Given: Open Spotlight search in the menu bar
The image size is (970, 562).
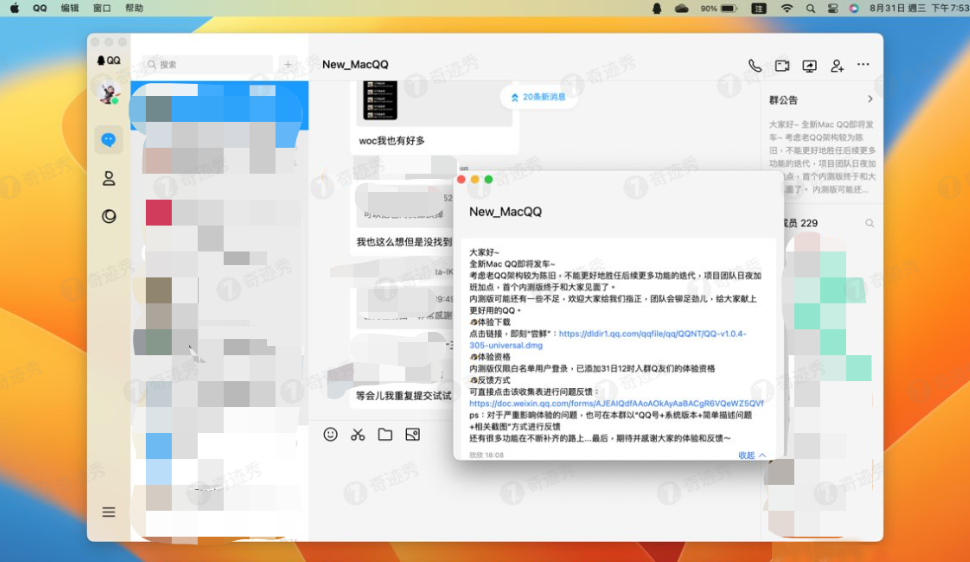Looking at the screenshot, I should 810,8.
